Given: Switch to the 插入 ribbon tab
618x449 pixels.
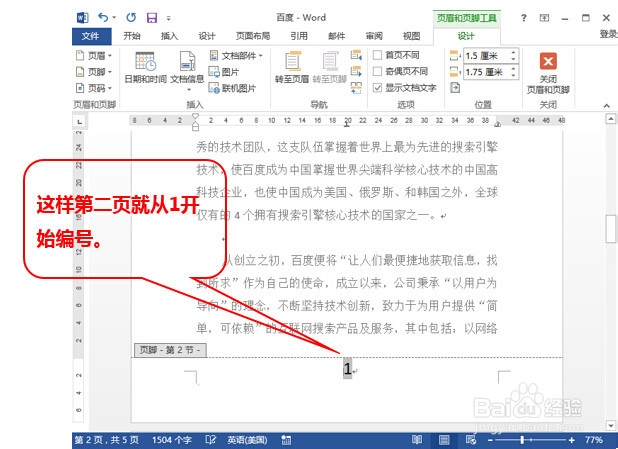Looking at the screenshot, I should (x=169, y=36).
